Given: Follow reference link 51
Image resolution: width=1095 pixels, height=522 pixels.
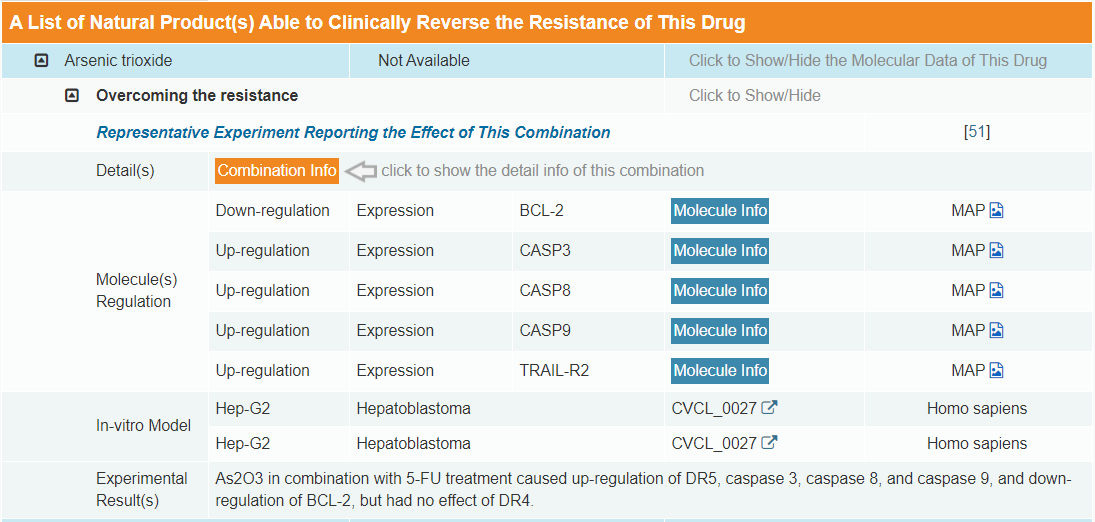Looking at the screenshot, I should (x=976, y=132).
